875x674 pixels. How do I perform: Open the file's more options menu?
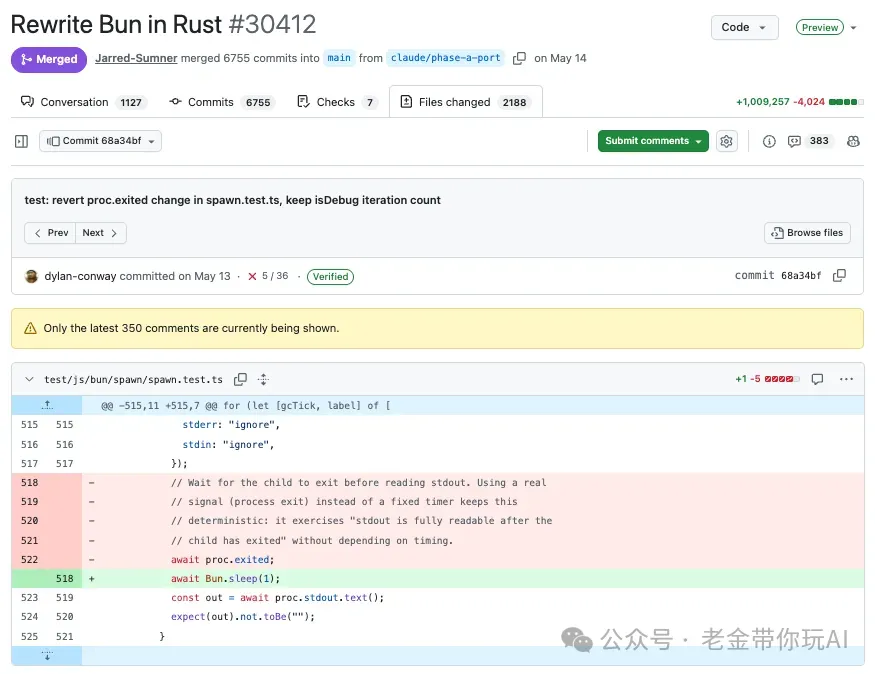click(846, 379)
